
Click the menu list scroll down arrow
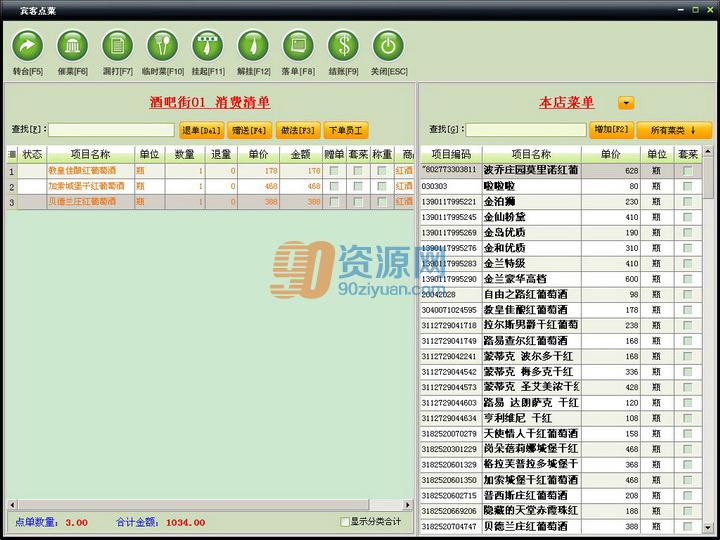pos(708,528)
